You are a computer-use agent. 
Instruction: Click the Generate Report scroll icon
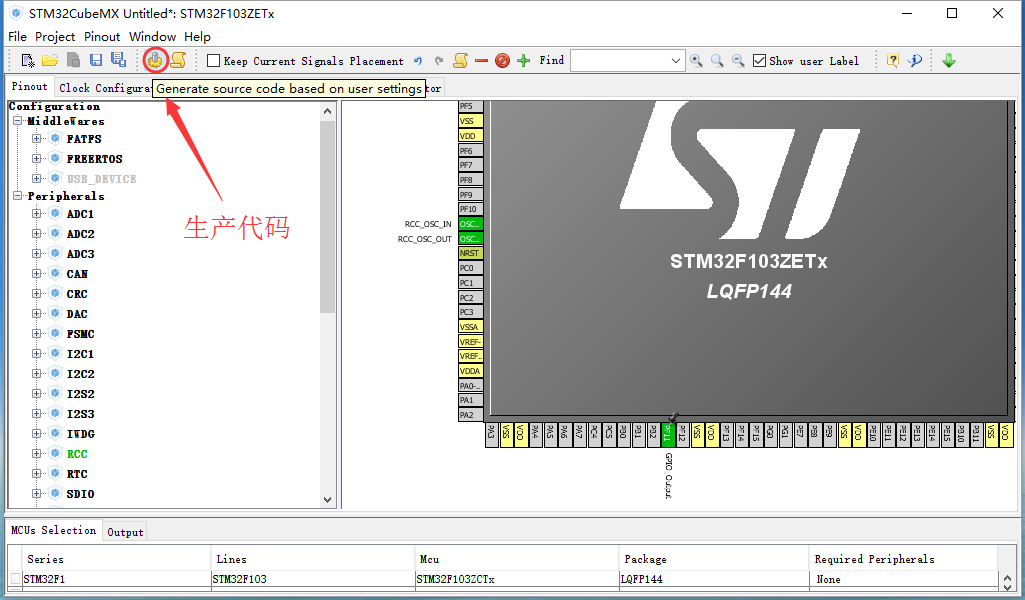[x=178, y=60]
